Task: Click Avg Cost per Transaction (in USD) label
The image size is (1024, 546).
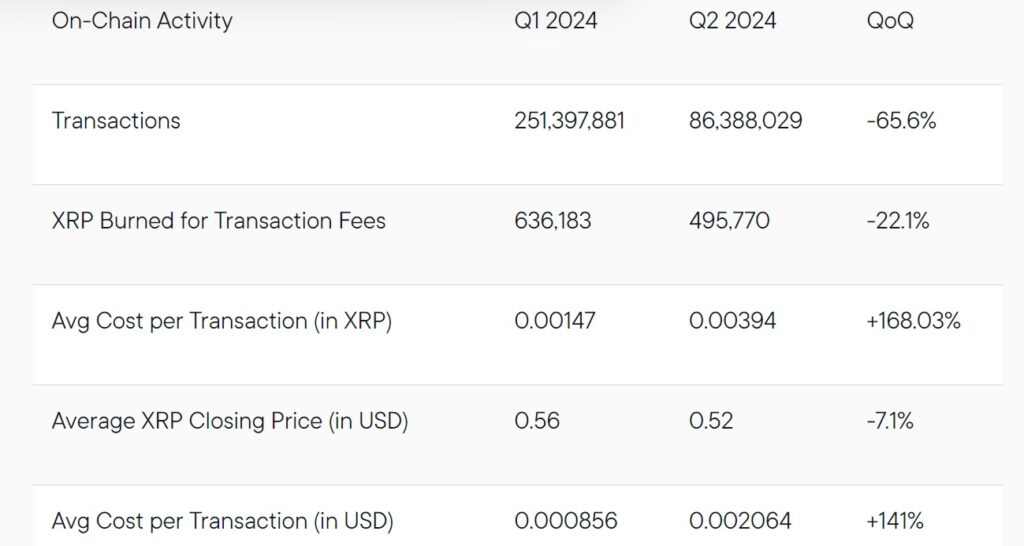Action: click(222, 521)
